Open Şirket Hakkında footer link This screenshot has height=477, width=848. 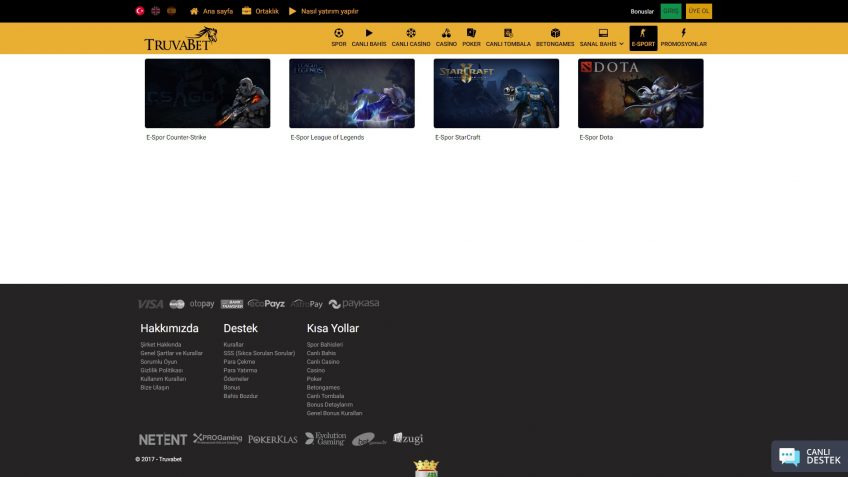click(x=161, y=344)
